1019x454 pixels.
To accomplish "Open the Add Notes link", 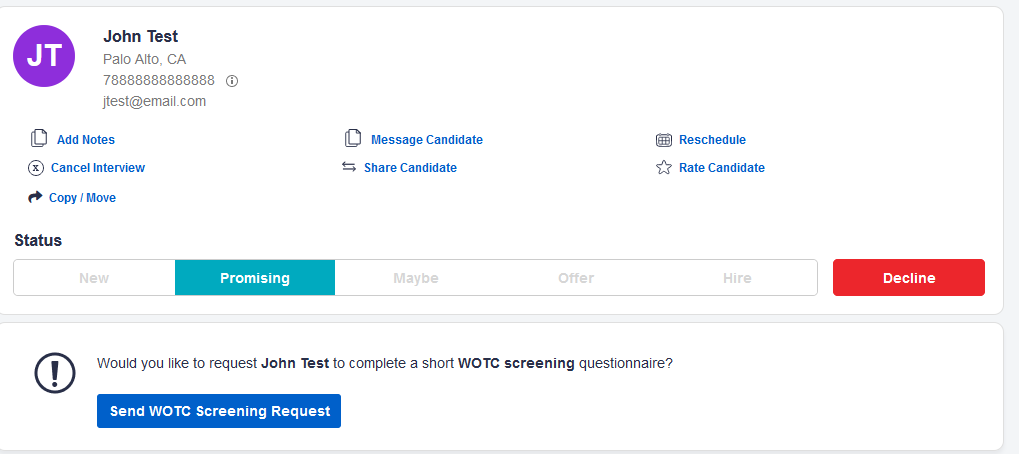I will click(86, 140).
